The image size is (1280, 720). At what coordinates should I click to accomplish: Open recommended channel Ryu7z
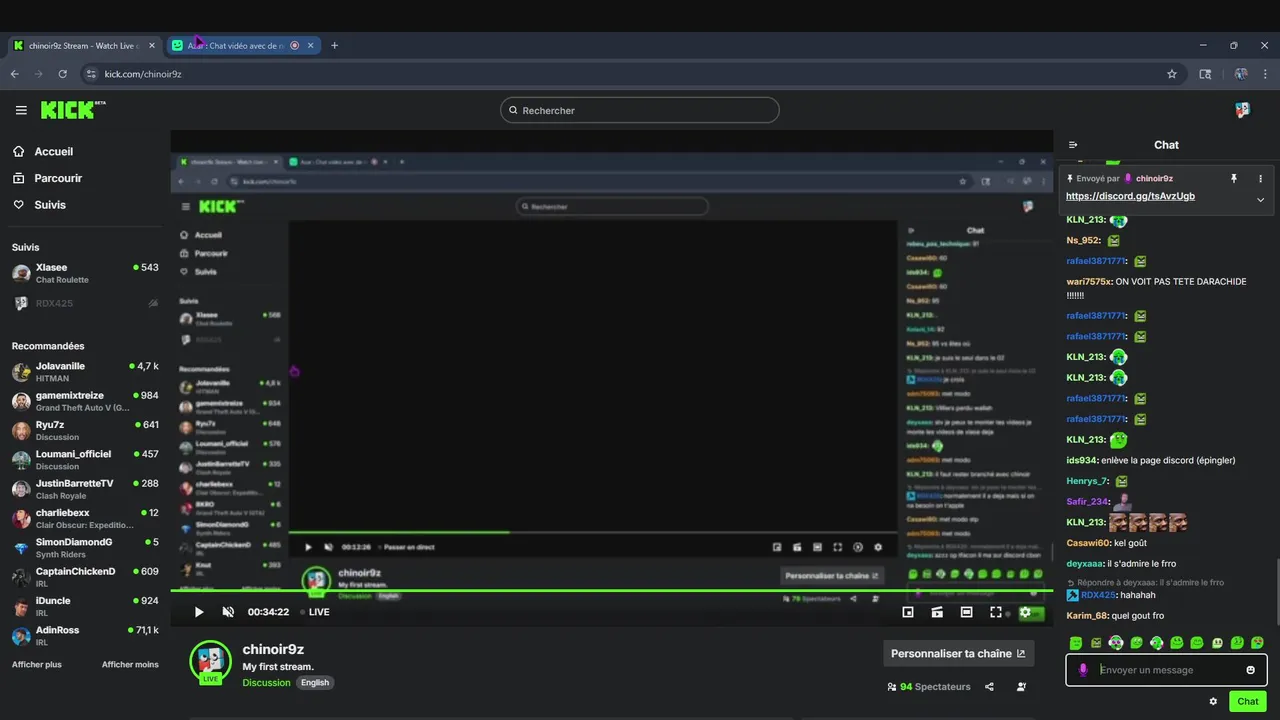pos(85,430)
